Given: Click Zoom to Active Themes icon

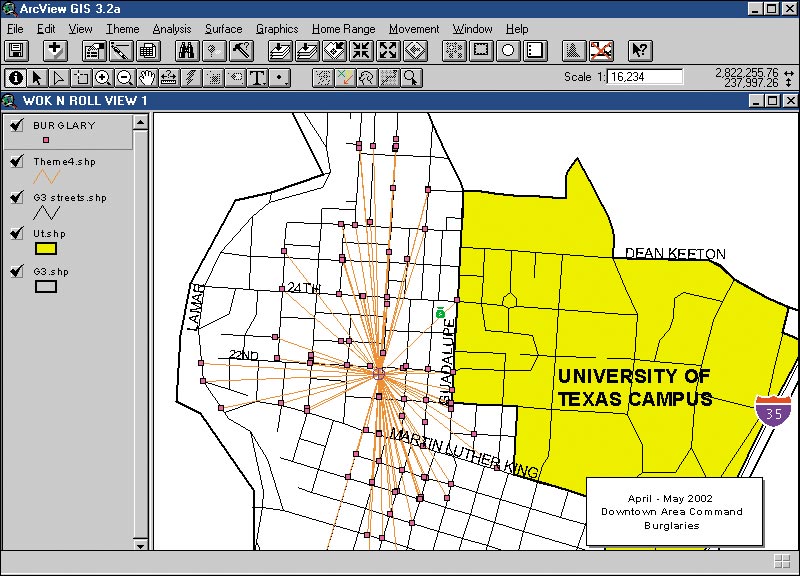Looking at the screenshot, I should (x=307, y=51).
